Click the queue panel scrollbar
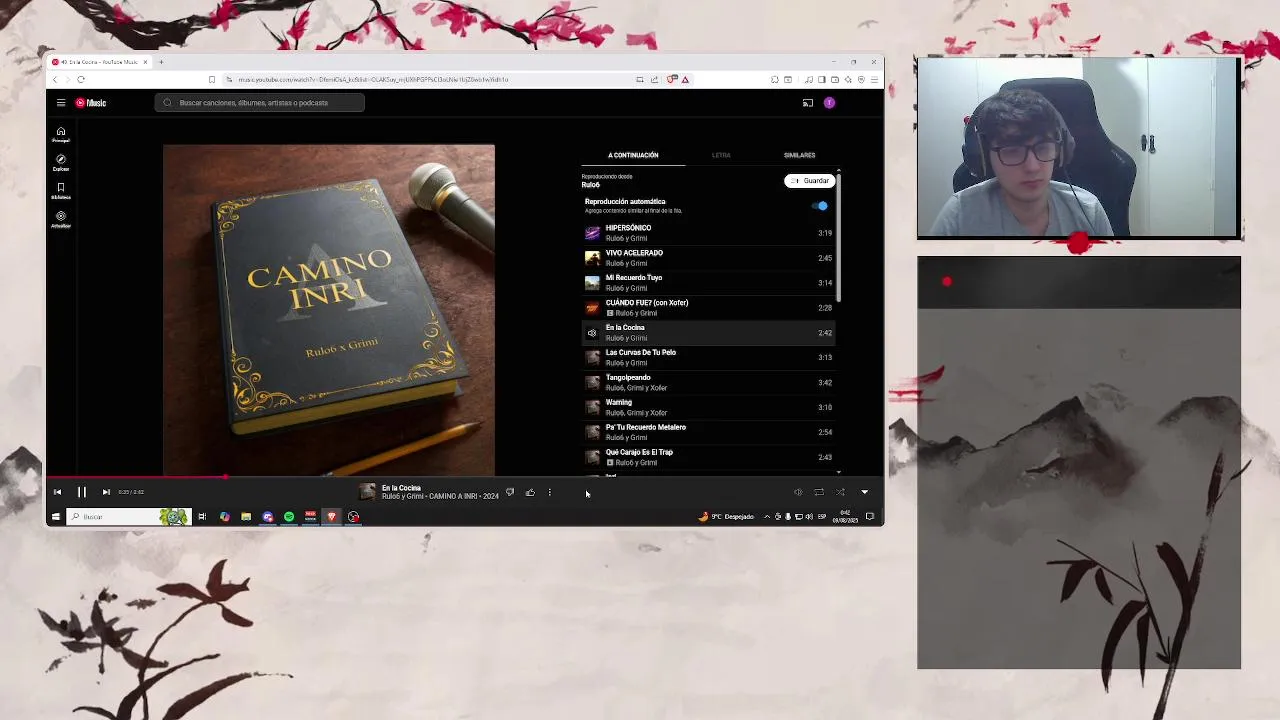Image resolution: width=1280 pixels, height=720 pixels. click(x=839, y=236)
